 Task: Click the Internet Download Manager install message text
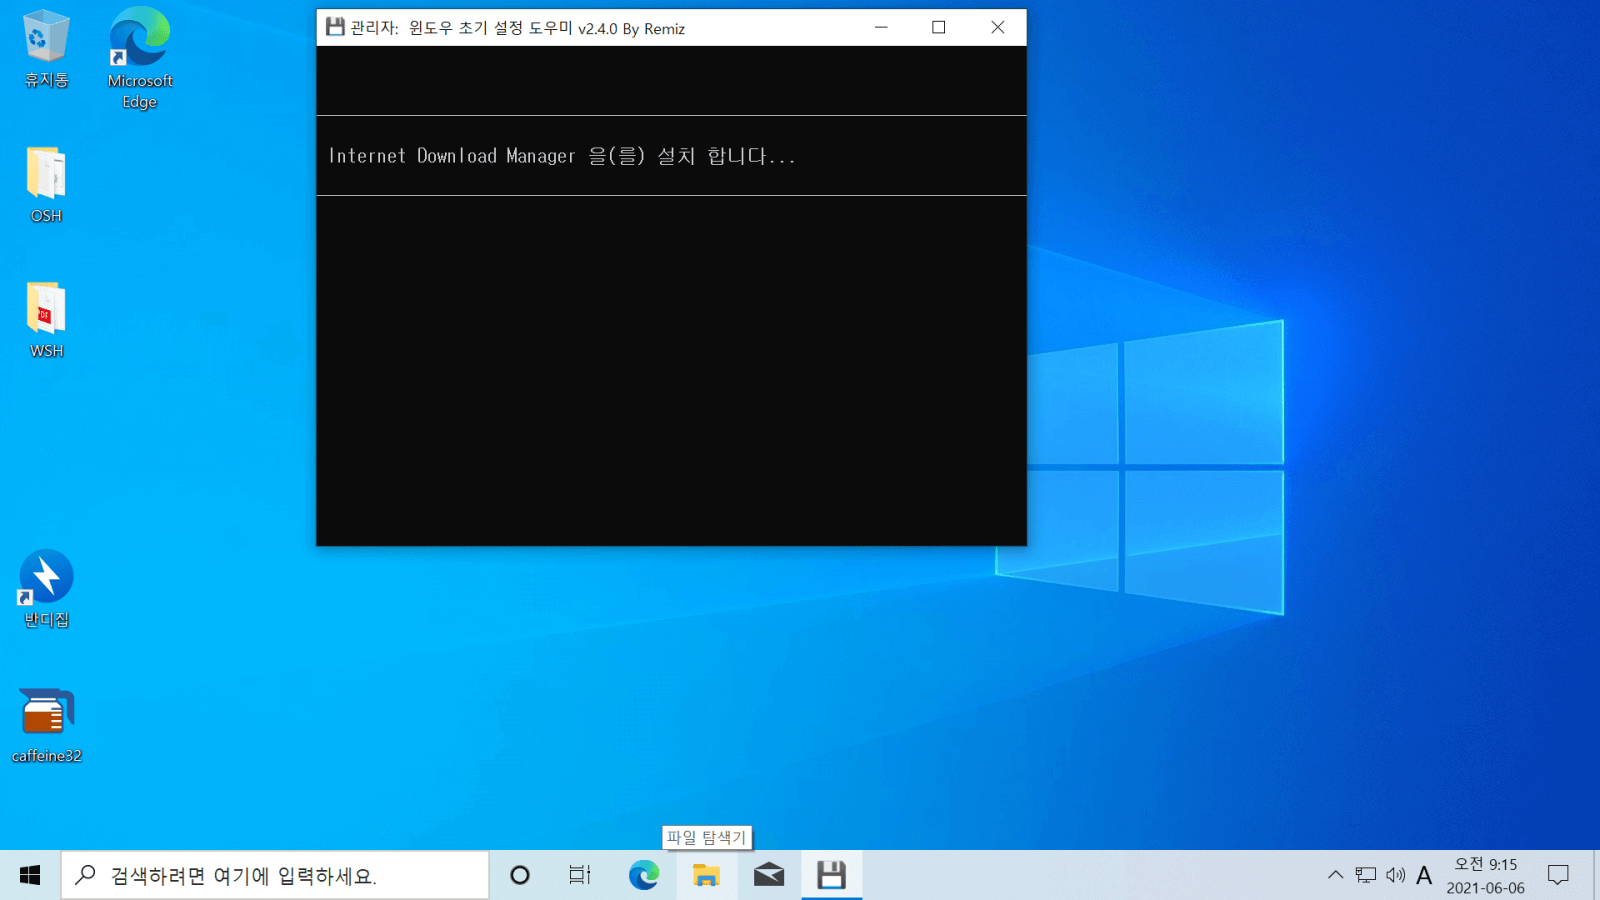click(562, 156)
